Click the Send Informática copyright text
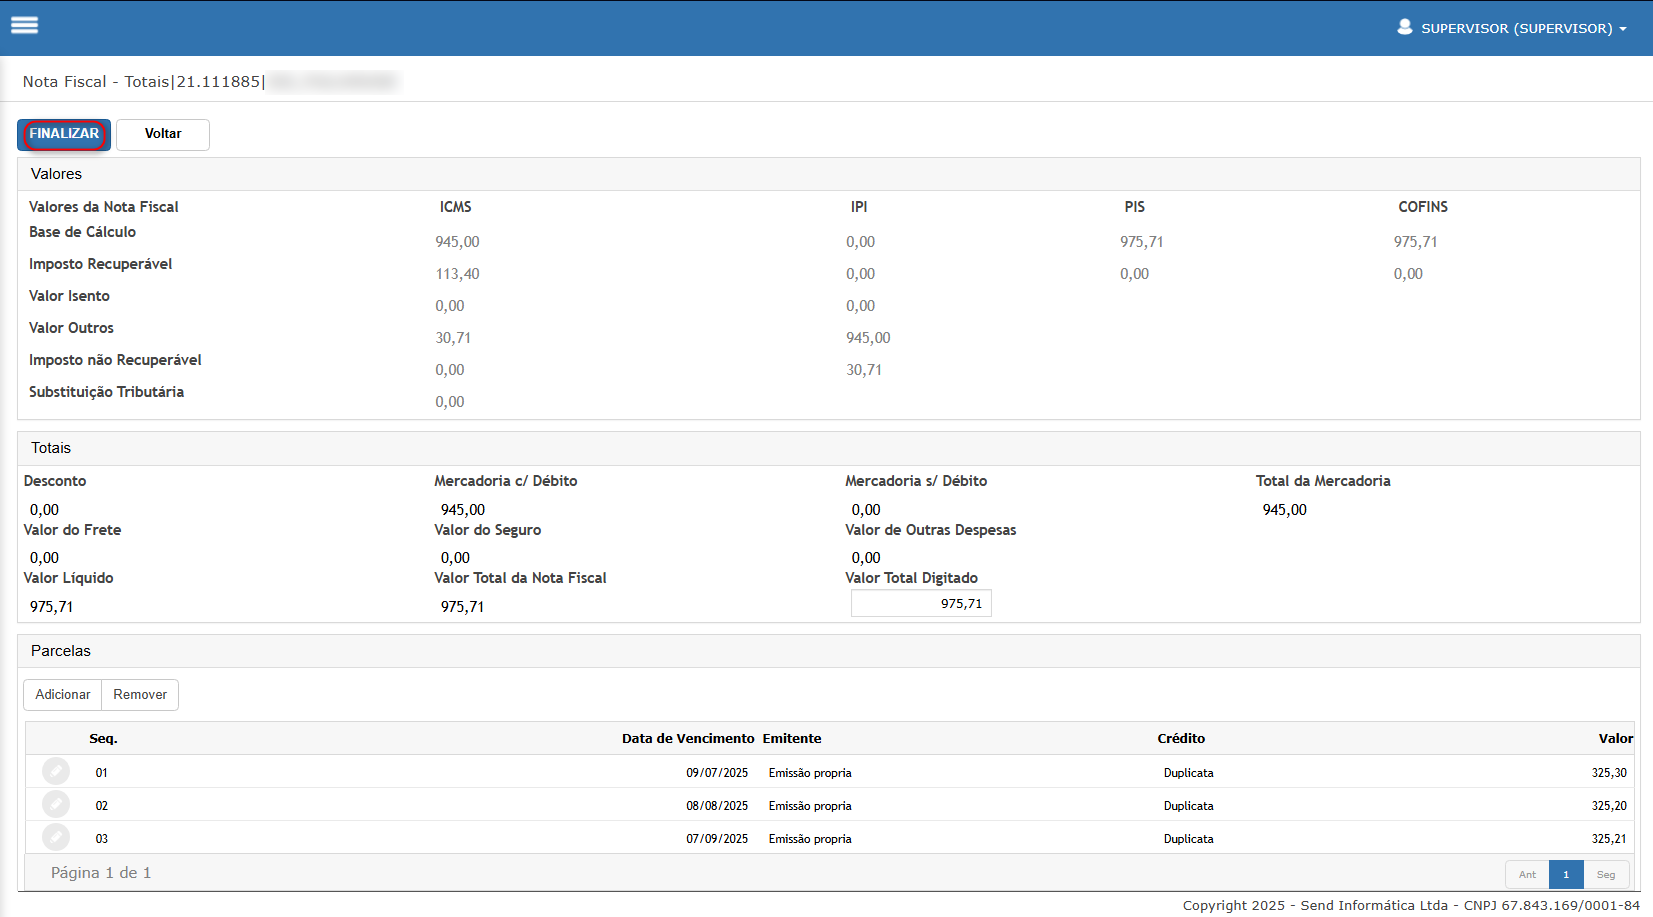 coord(1411,905)
